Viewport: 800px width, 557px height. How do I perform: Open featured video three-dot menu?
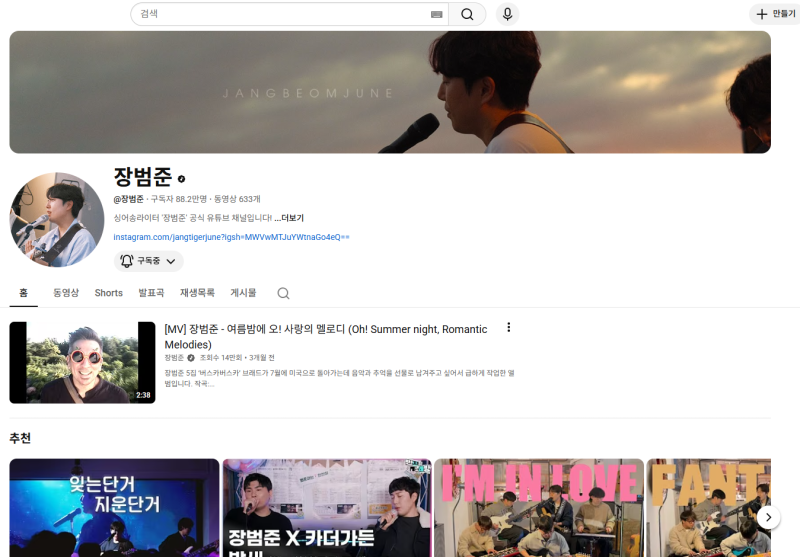point(508,327)
